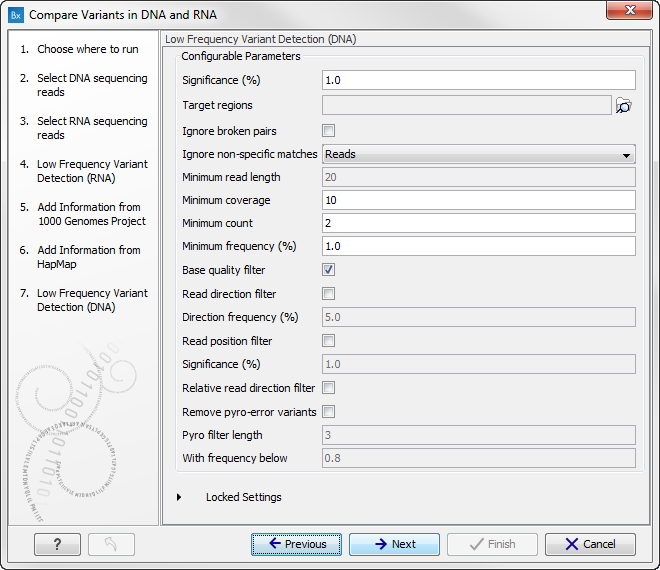The image size is (660, 570).
Task: Click the top Significance (%) input field
Action: [x=479, y=80]
